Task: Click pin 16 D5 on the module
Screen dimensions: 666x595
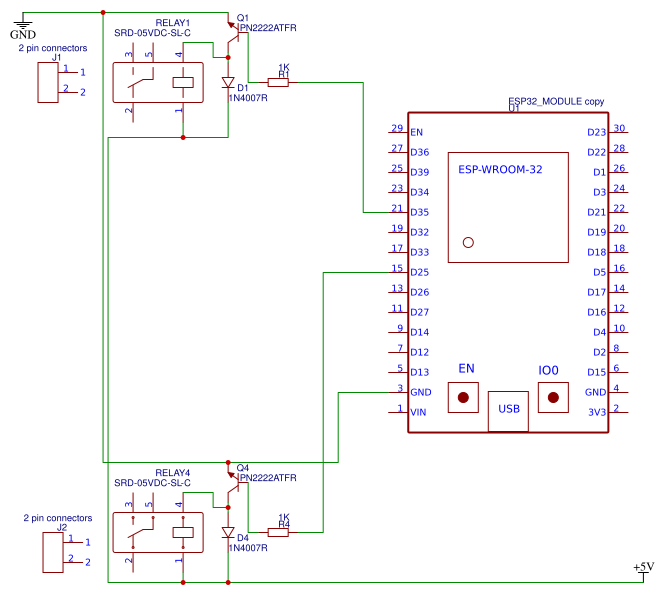Action: click(618, 272)
